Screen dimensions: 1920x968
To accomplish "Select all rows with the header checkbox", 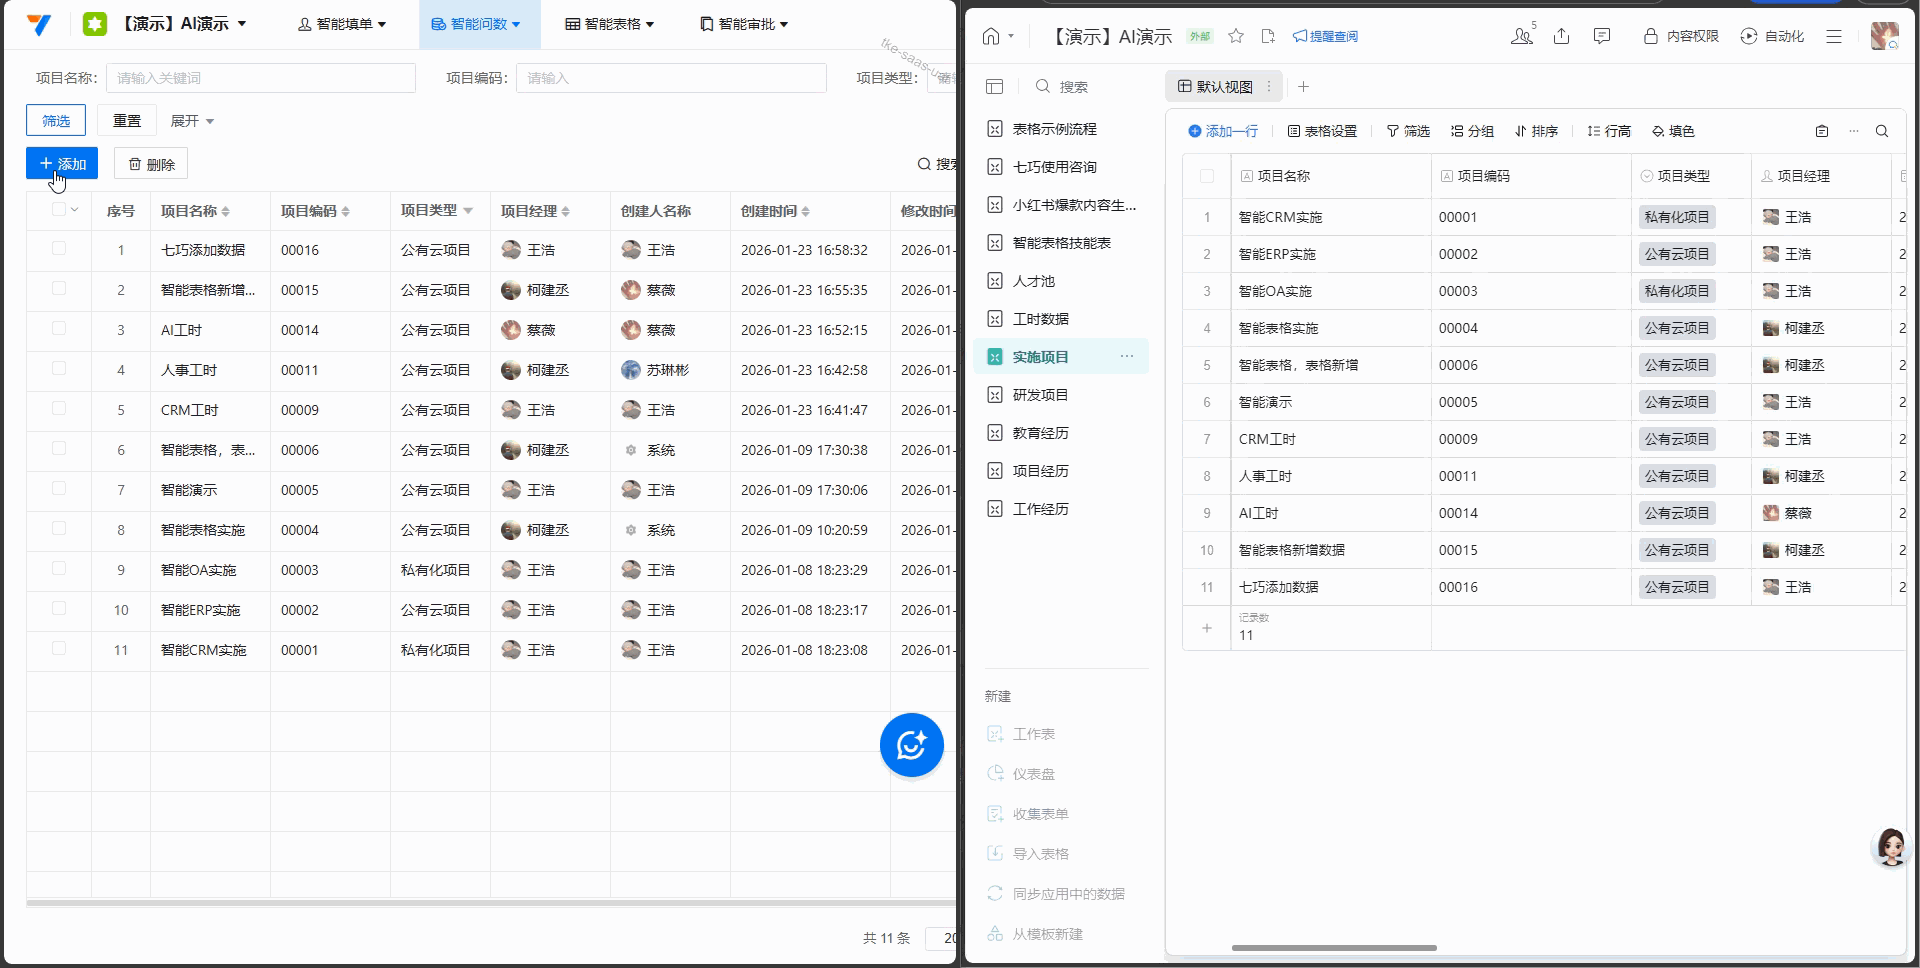I will [59, 209].
